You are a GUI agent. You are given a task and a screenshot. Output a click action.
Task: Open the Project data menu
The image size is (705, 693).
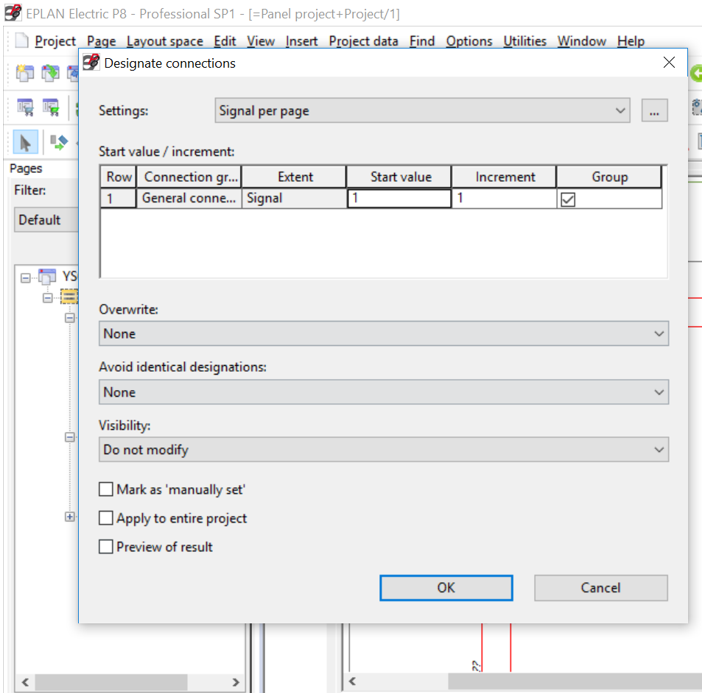[x=363, y=41]
